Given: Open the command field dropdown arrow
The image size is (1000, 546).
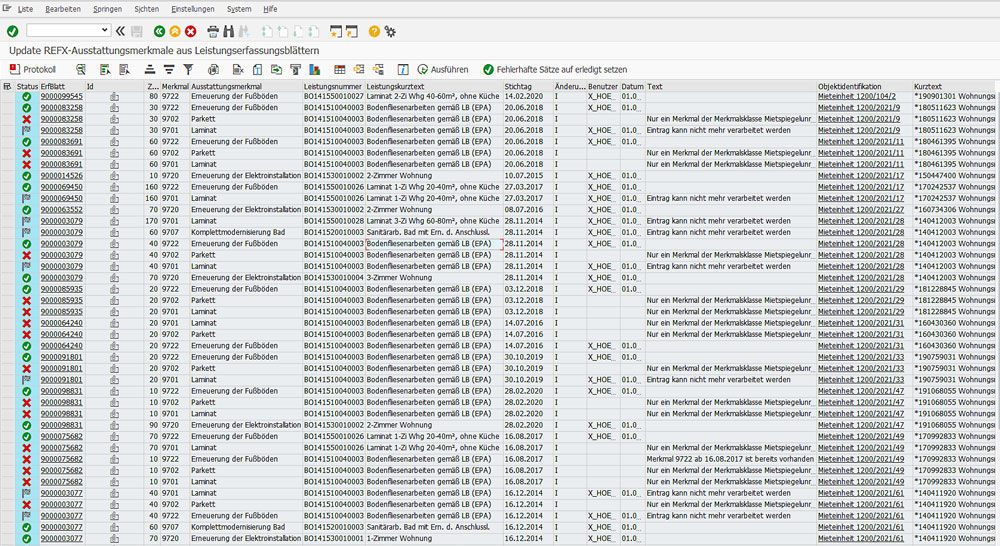Looking at the screenshot, I should 105,32.
